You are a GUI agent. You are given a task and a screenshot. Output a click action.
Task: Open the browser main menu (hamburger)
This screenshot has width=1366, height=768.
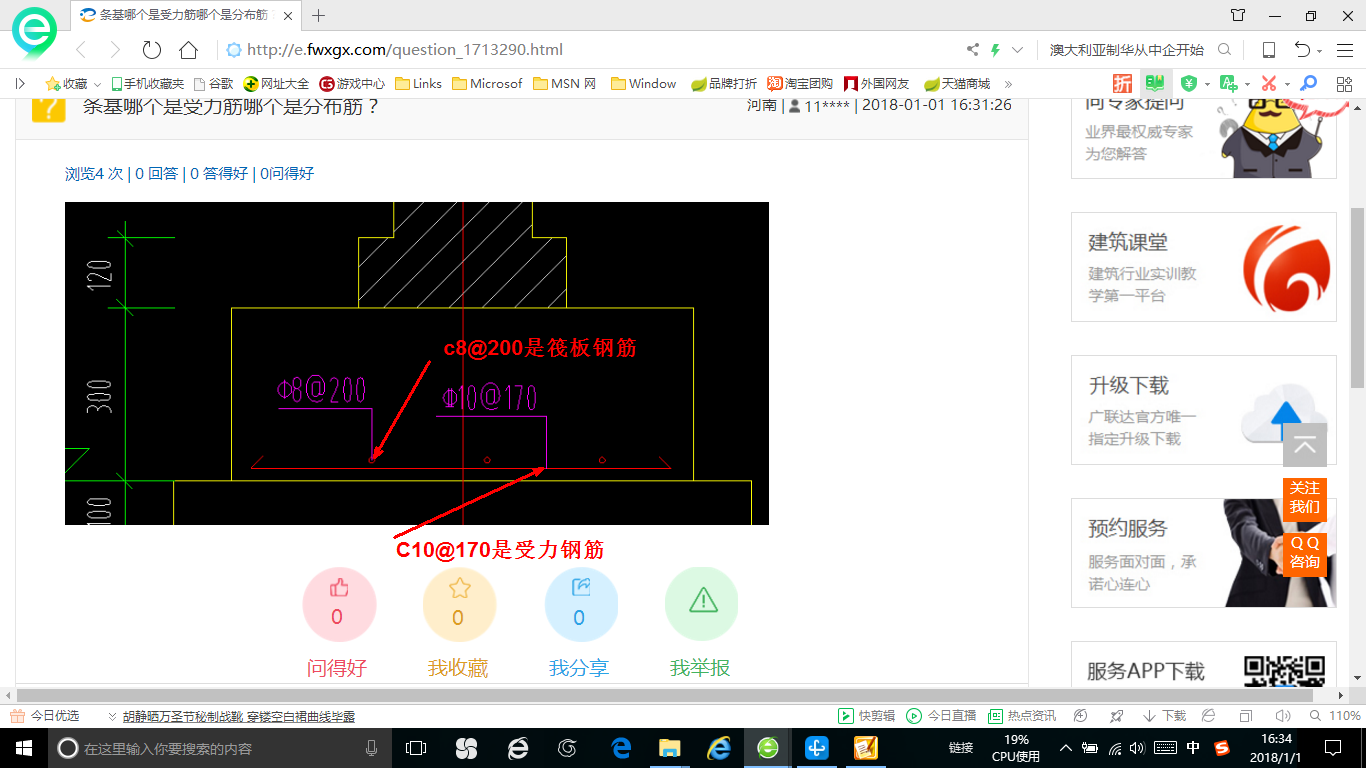point(1344,50)
